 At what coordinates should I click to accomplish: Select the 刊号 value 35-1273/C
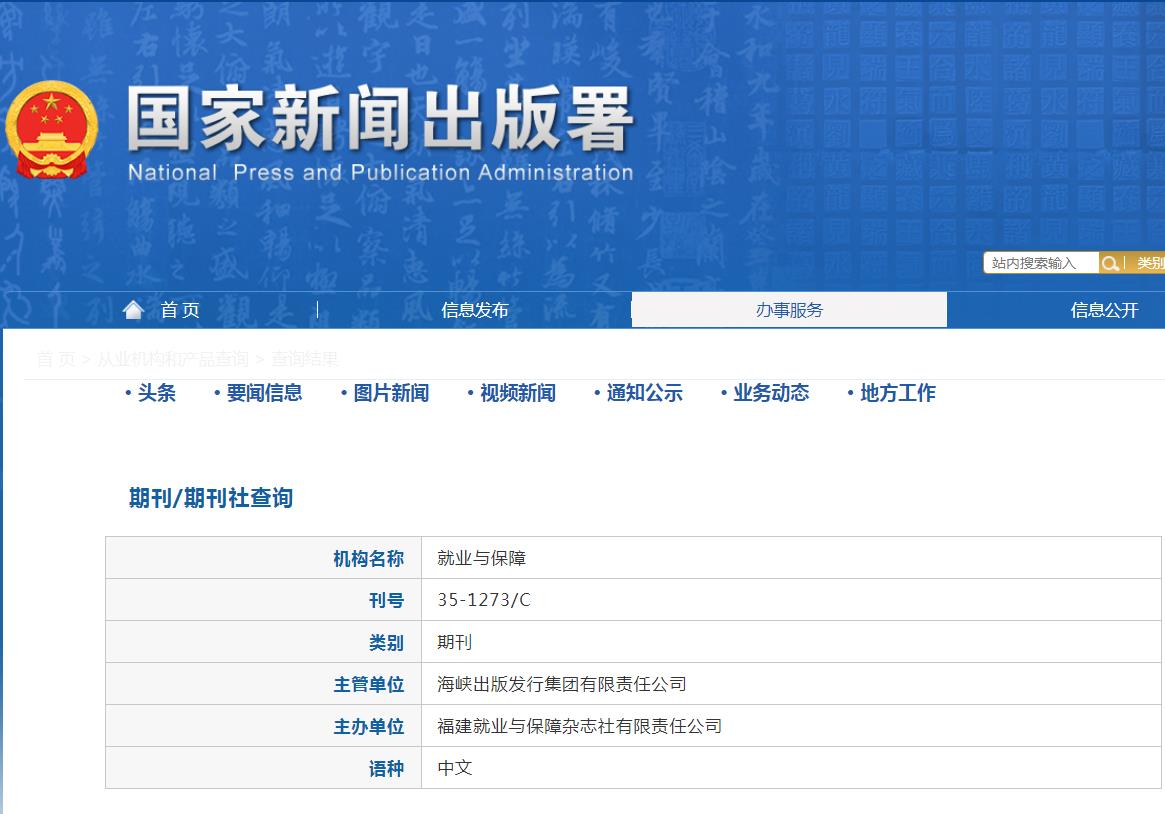[483, 600]
